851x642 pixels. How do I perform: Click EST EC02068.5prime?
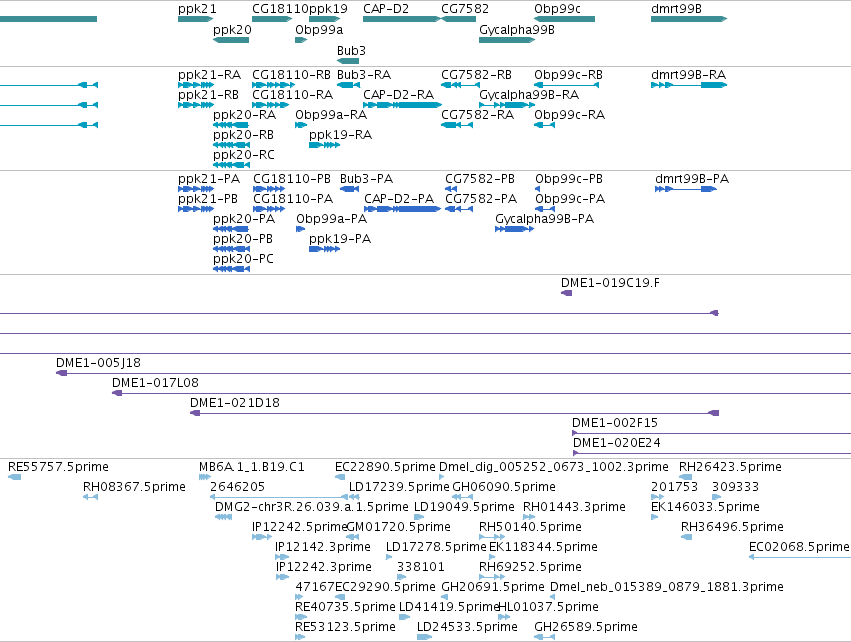click(x=800, y=557)
